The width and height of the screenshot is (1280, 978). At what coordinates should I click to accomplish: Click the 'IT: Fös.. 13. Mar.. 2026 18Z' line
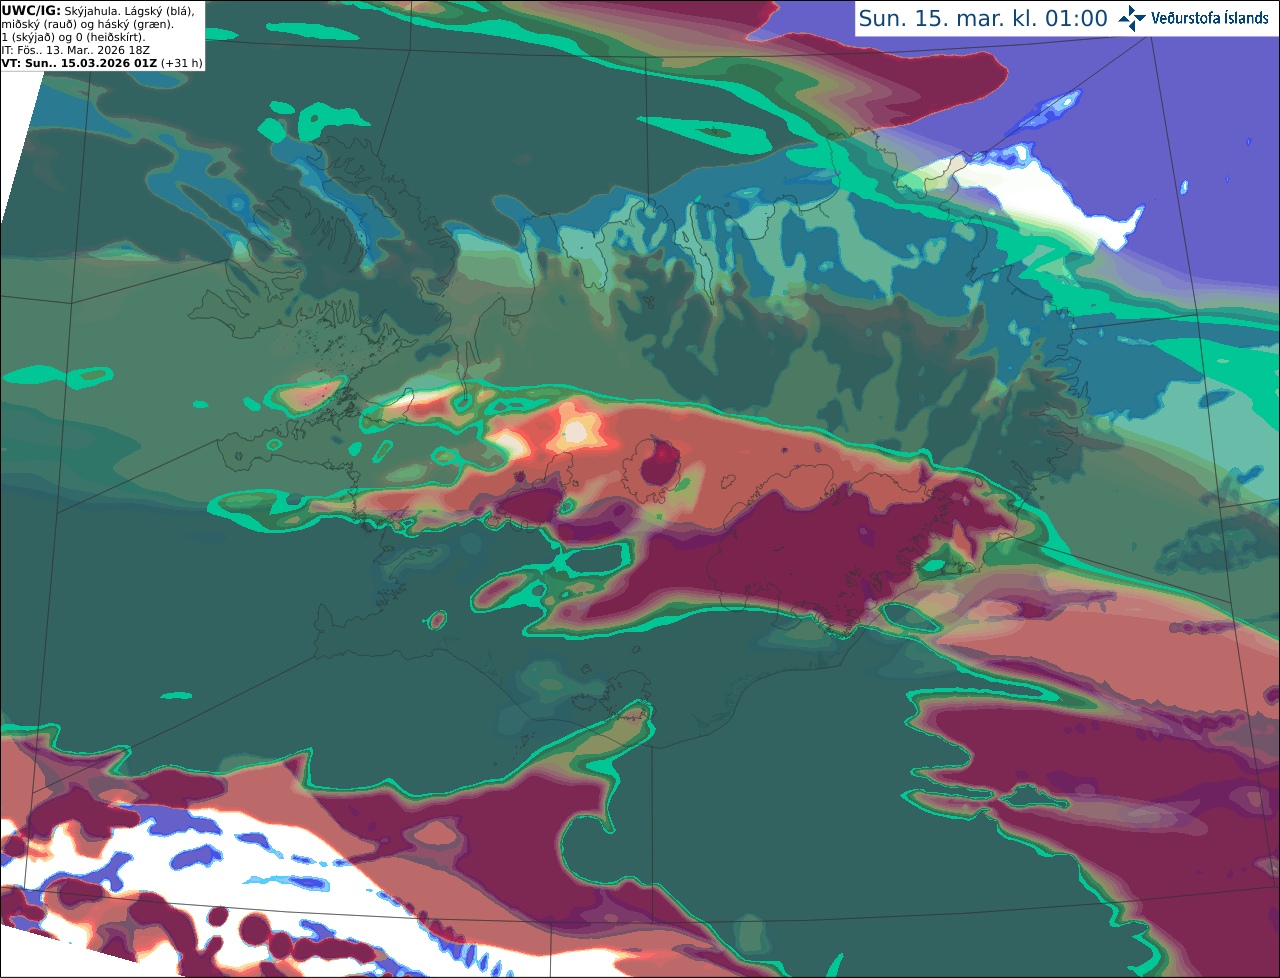[x=76, y=50]
